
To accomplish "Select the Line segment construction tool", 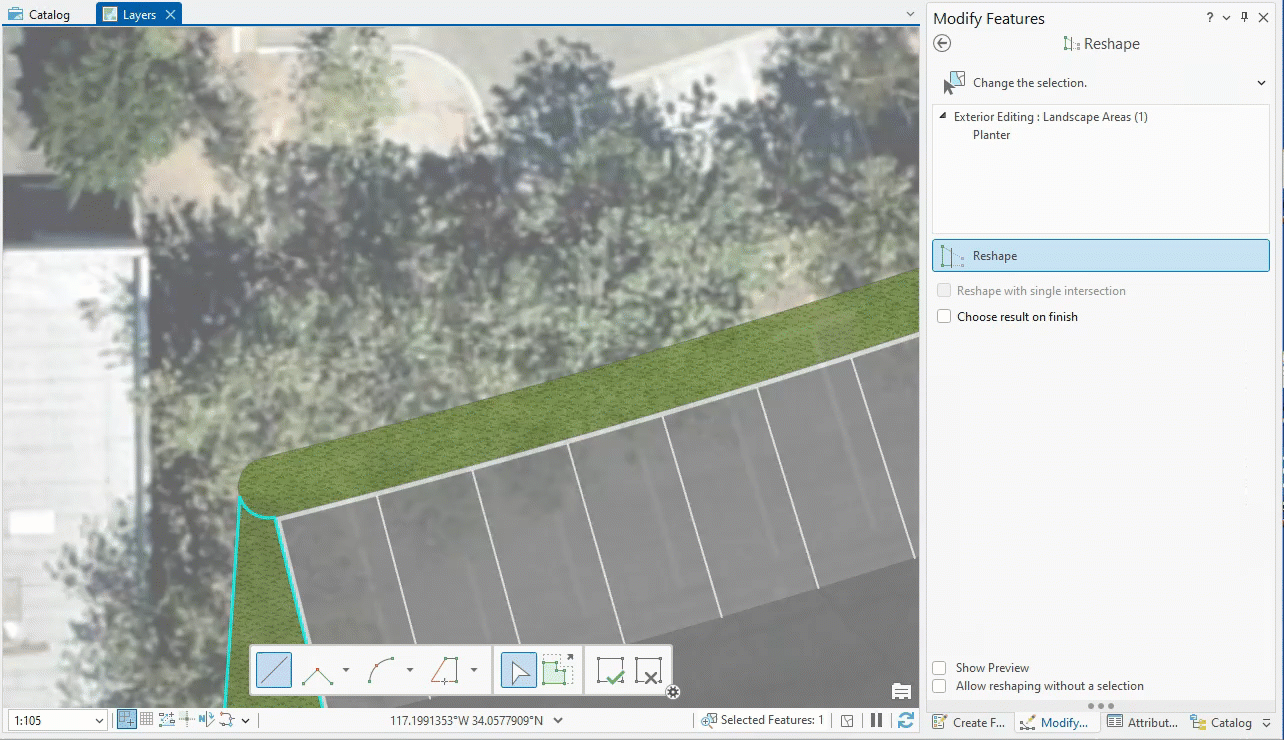I will [274, 670].
